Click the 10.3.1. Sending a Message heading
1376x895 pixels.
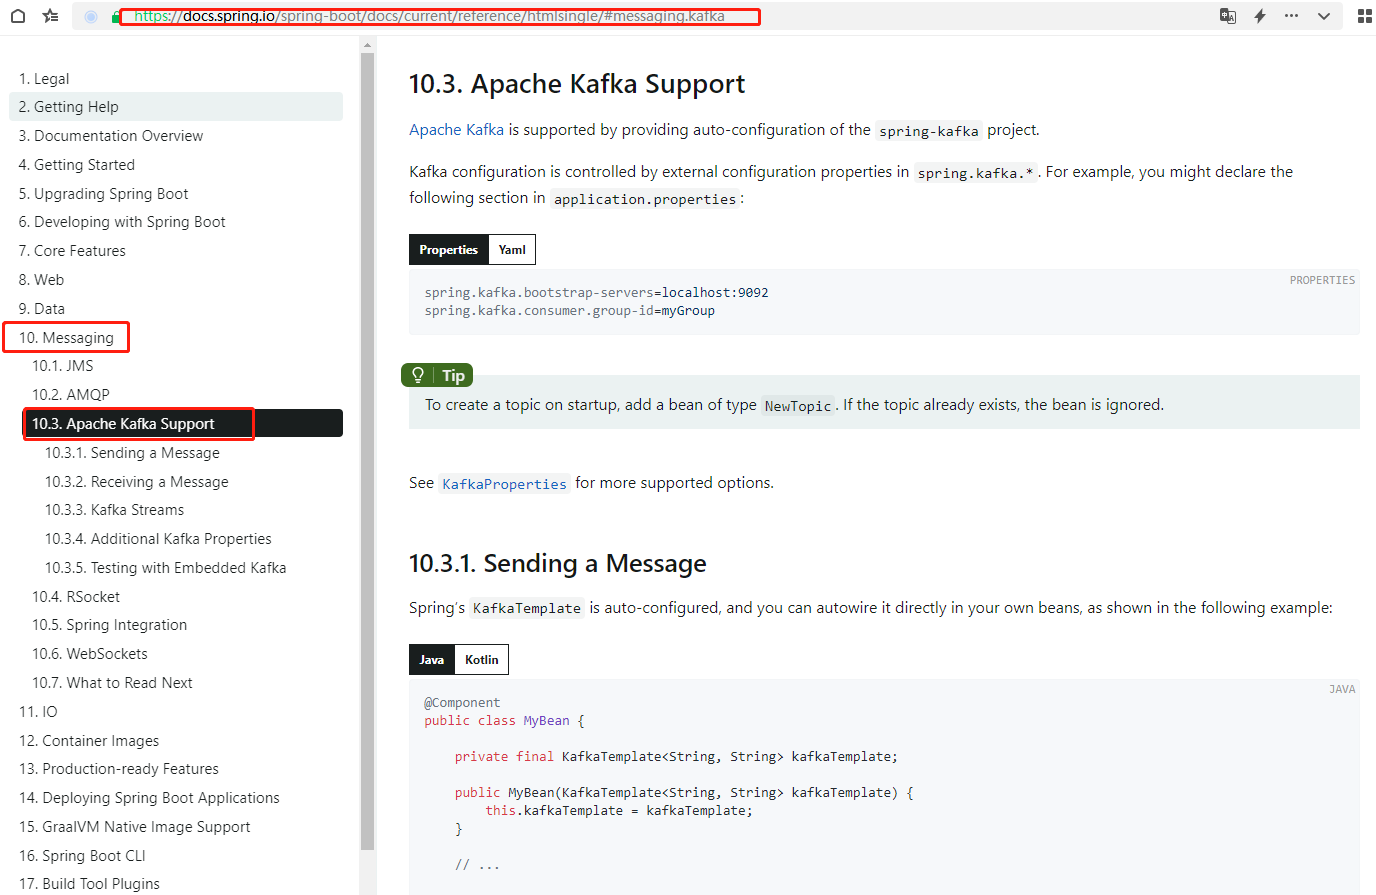[558, 564]
